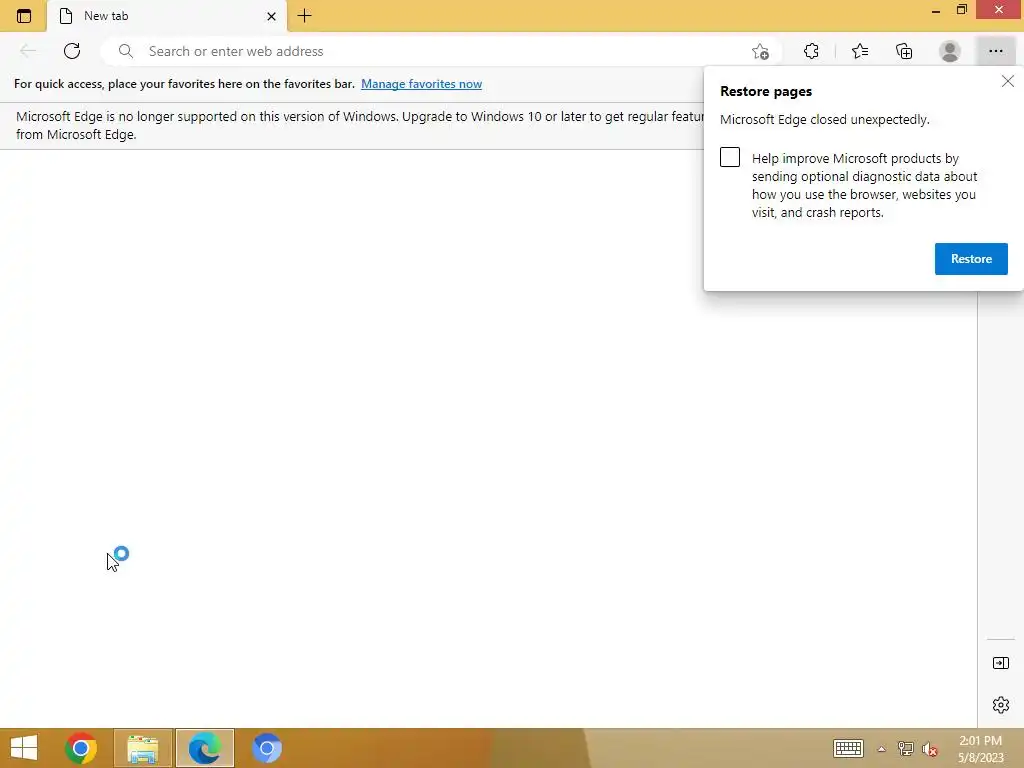Open the network status tray icon
The width and height of the screenshot is (1024, 768).
[x=906, y=749]
